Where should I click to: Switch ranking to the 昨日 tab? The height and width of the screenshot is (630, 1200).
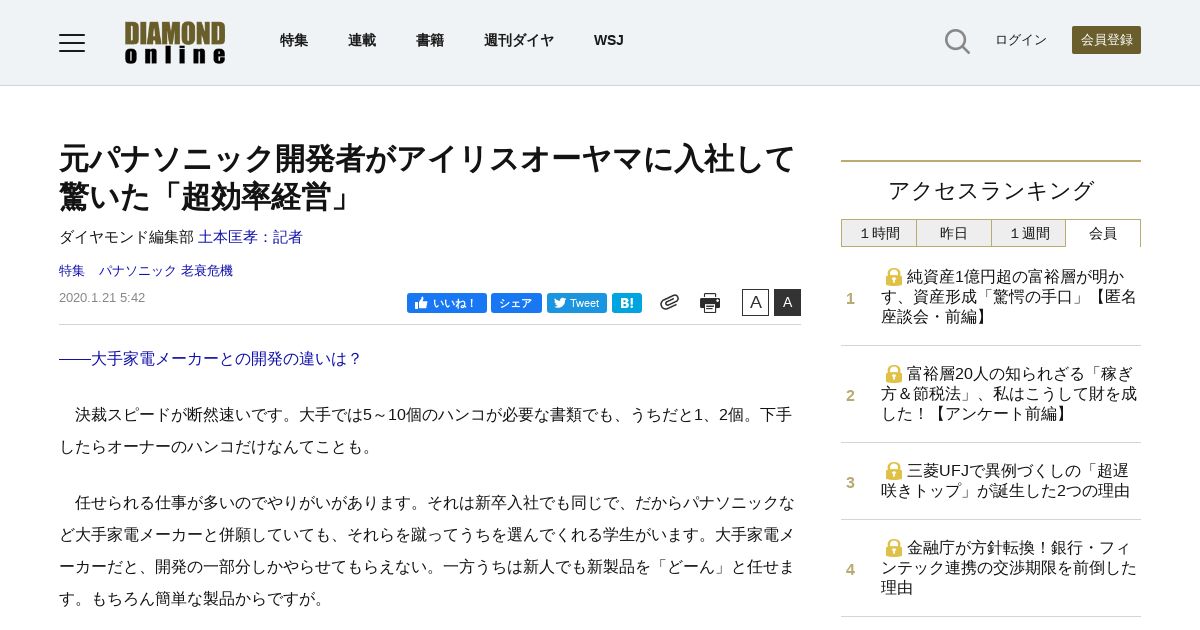click(954, 233)
